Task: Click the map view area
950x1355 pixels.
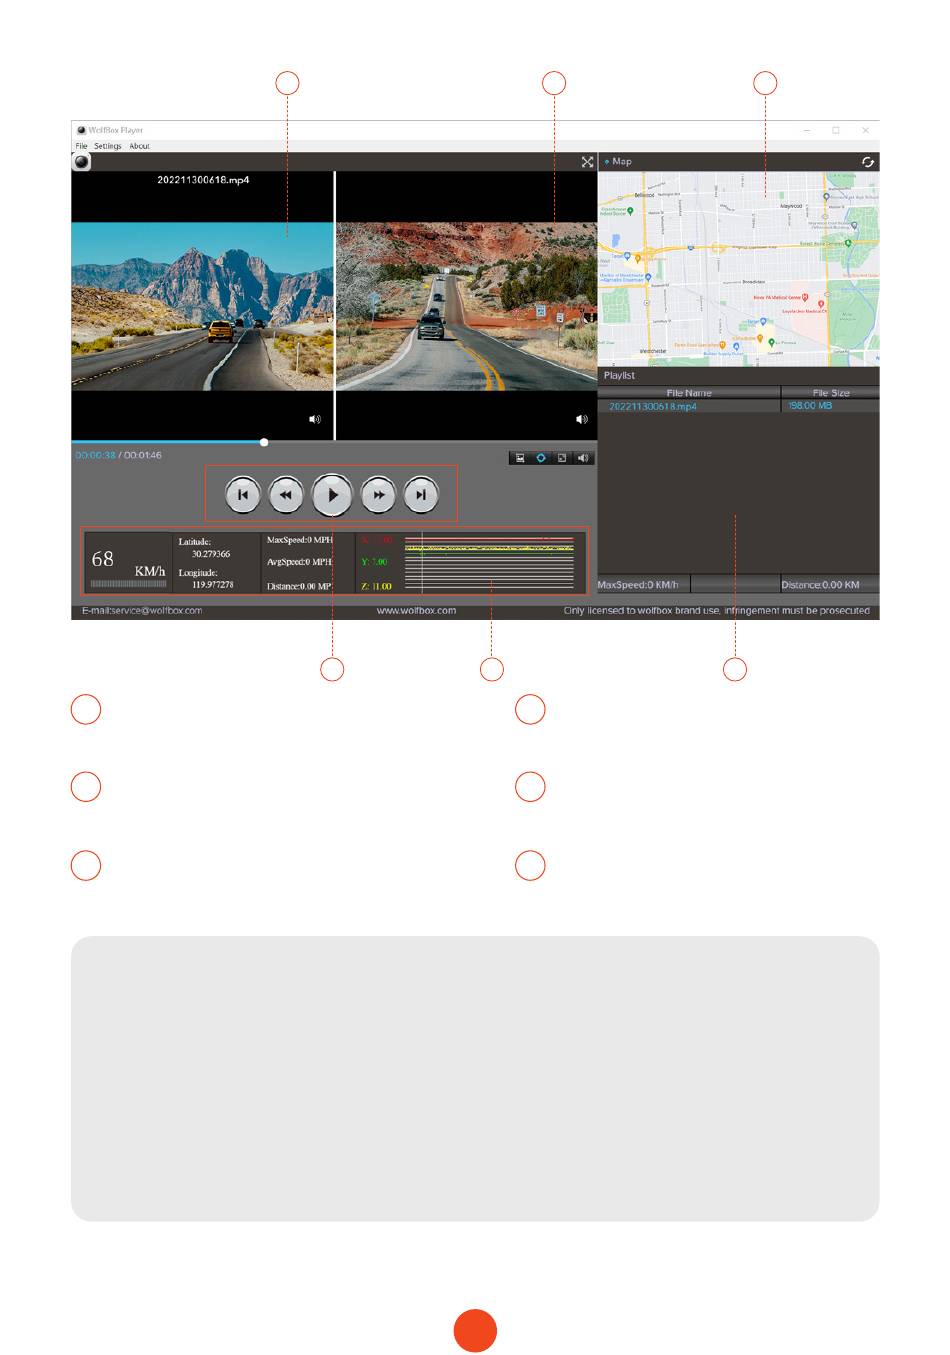Action: coord(739,268)
